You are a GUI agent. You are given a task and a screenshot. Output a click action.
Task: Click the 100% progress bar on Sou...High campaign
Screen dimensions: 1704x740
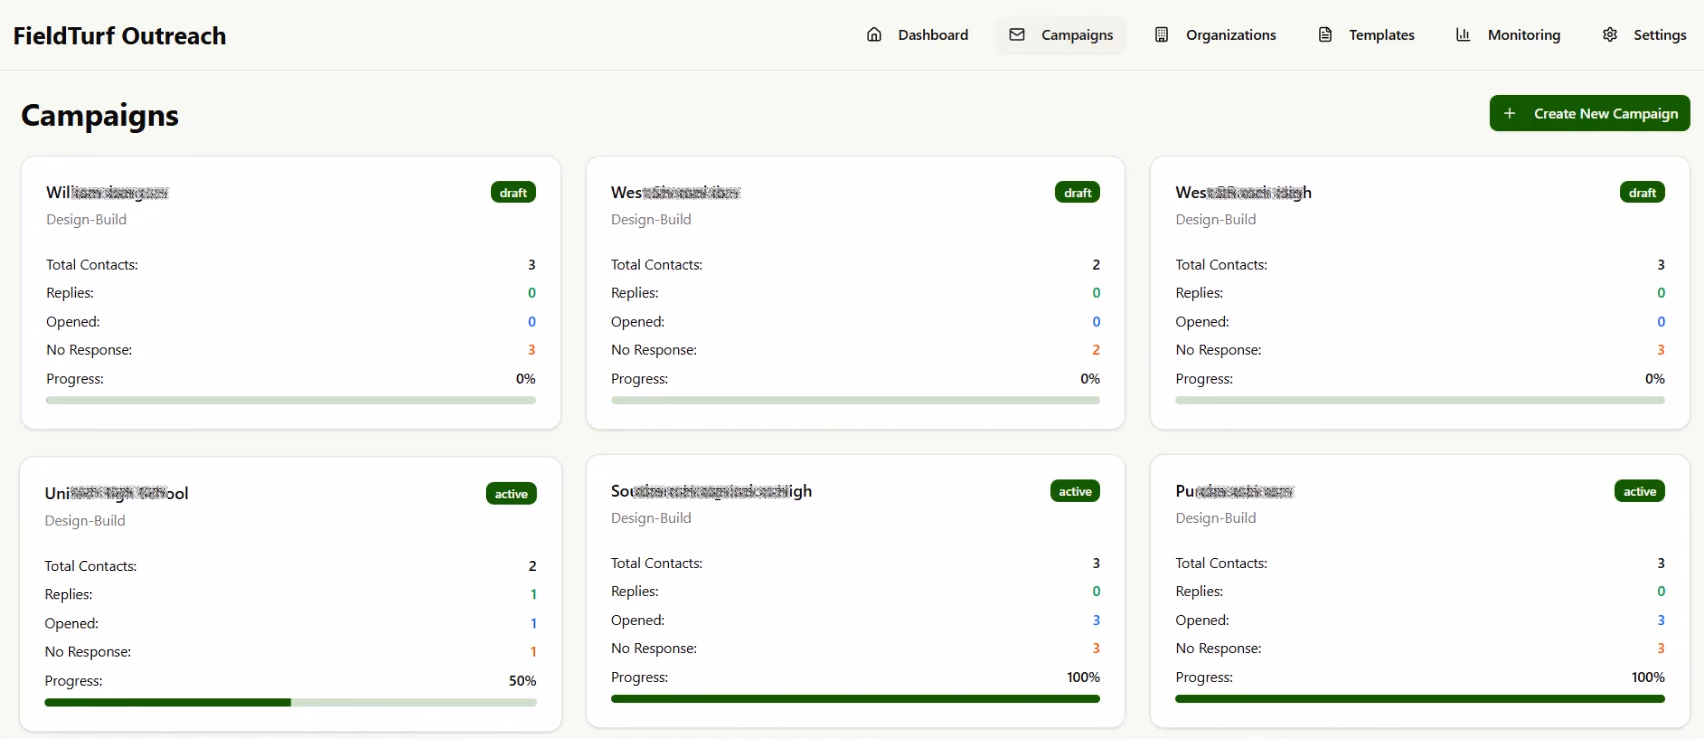click(x=855, y=699)
